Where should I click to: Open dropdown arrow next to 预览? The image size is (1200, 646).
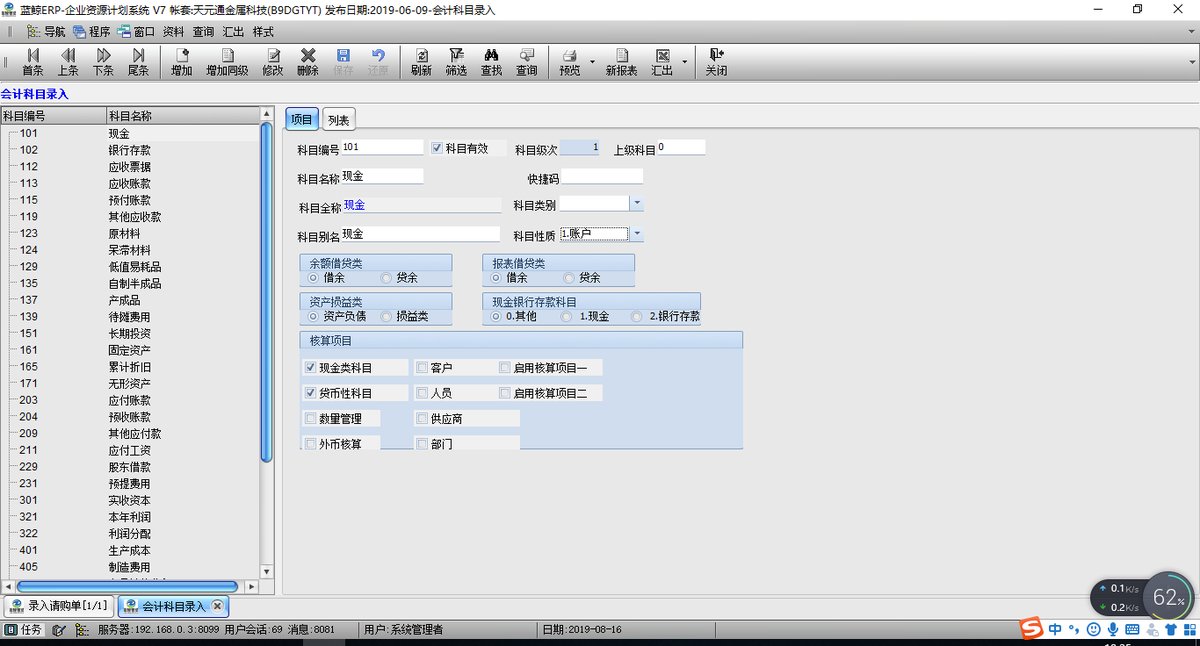click(x=592, y=62)
